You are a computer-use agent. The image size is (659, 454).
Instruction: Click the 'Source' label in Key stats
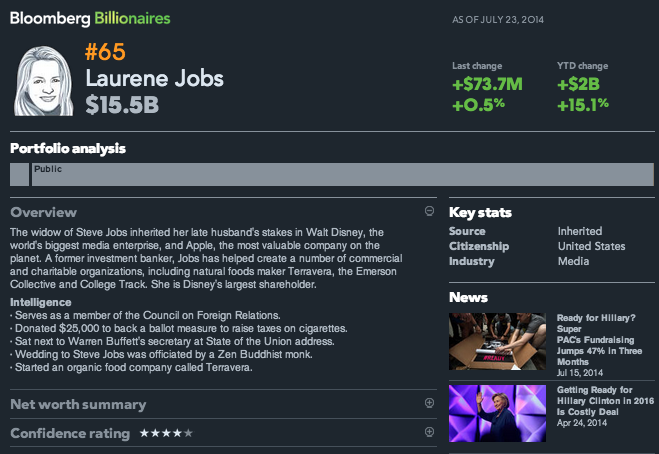[x=467, y=231]
